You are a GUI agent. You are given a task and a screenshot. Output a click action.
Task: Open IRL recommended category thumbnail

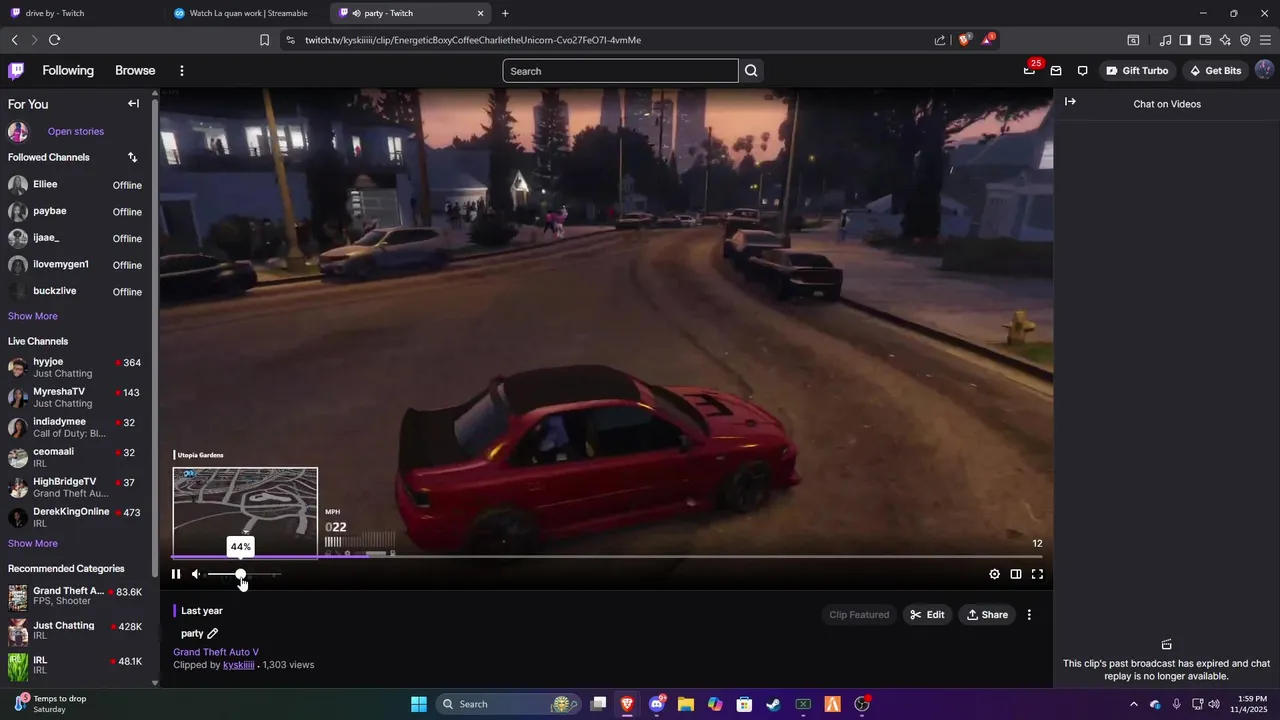[x=18, y=665]
